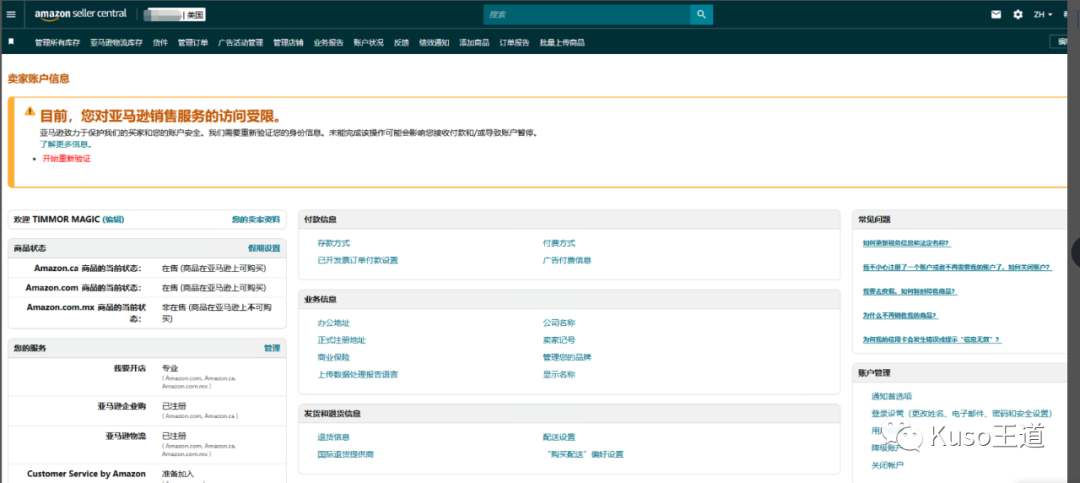This screenshot has height=483, width=1080.
Task: Click 管理 in 您的服务 panel
Action: click(272, 349)
